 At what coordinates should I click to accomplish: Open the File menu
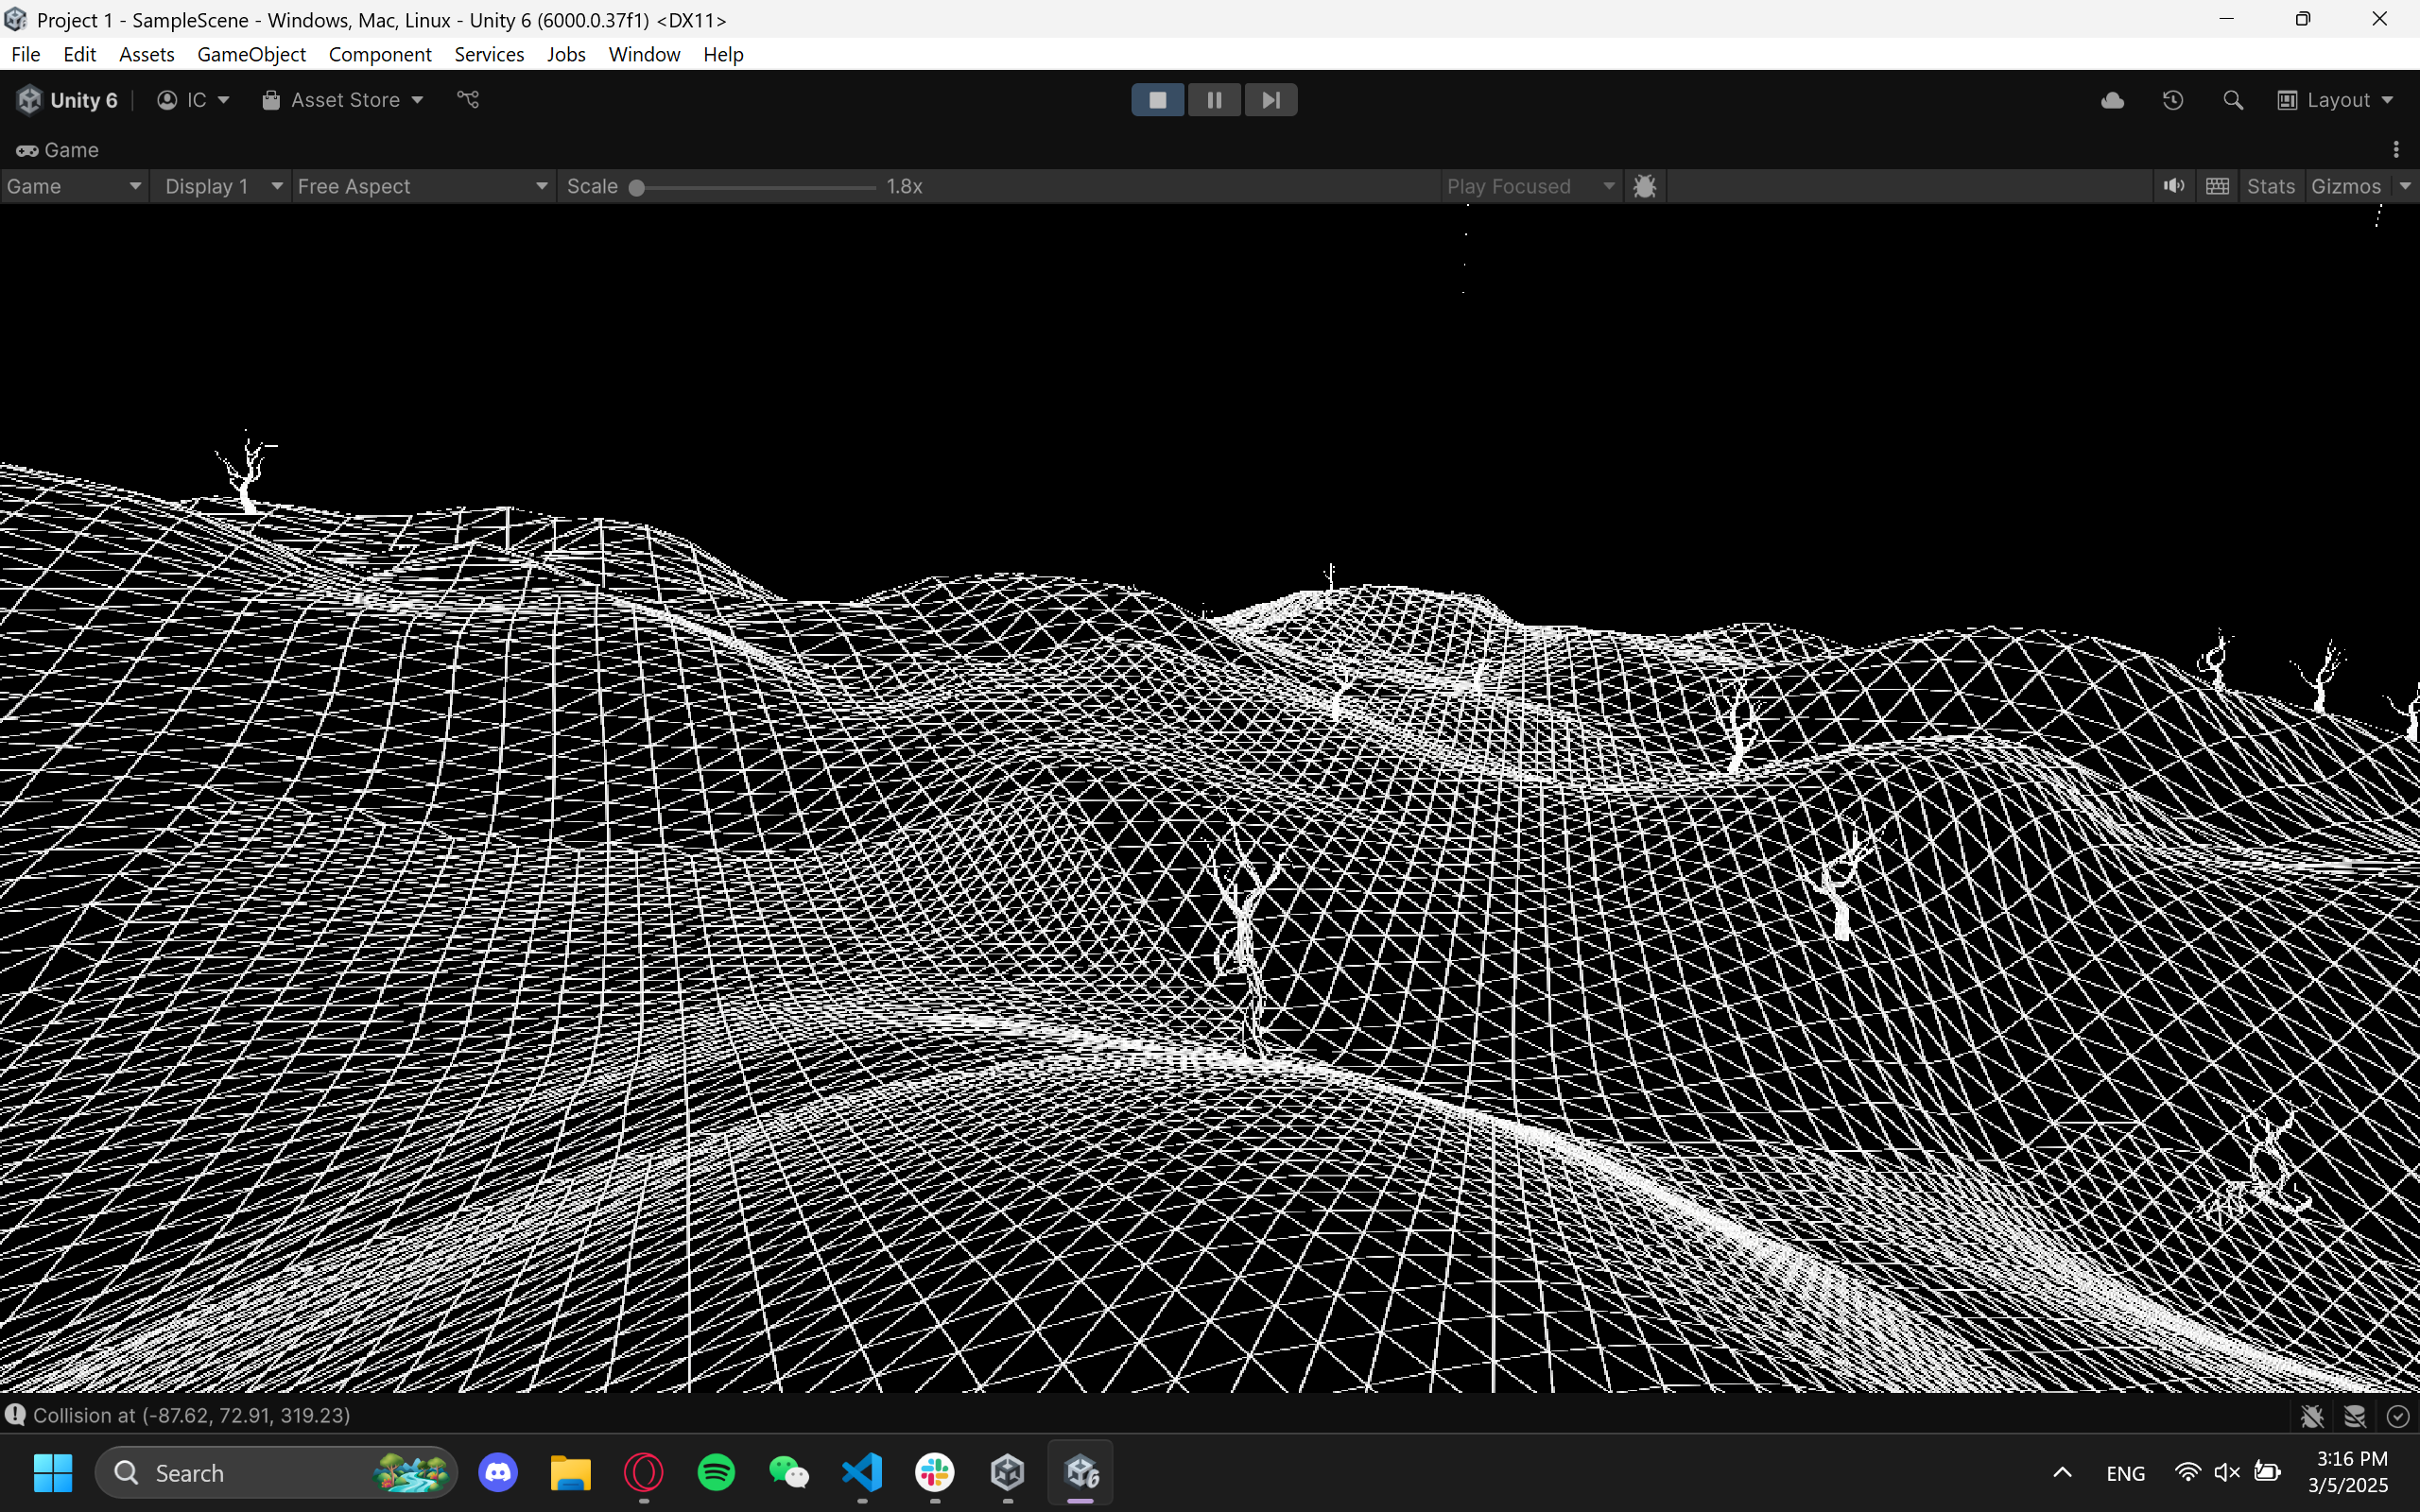[26, 54]
